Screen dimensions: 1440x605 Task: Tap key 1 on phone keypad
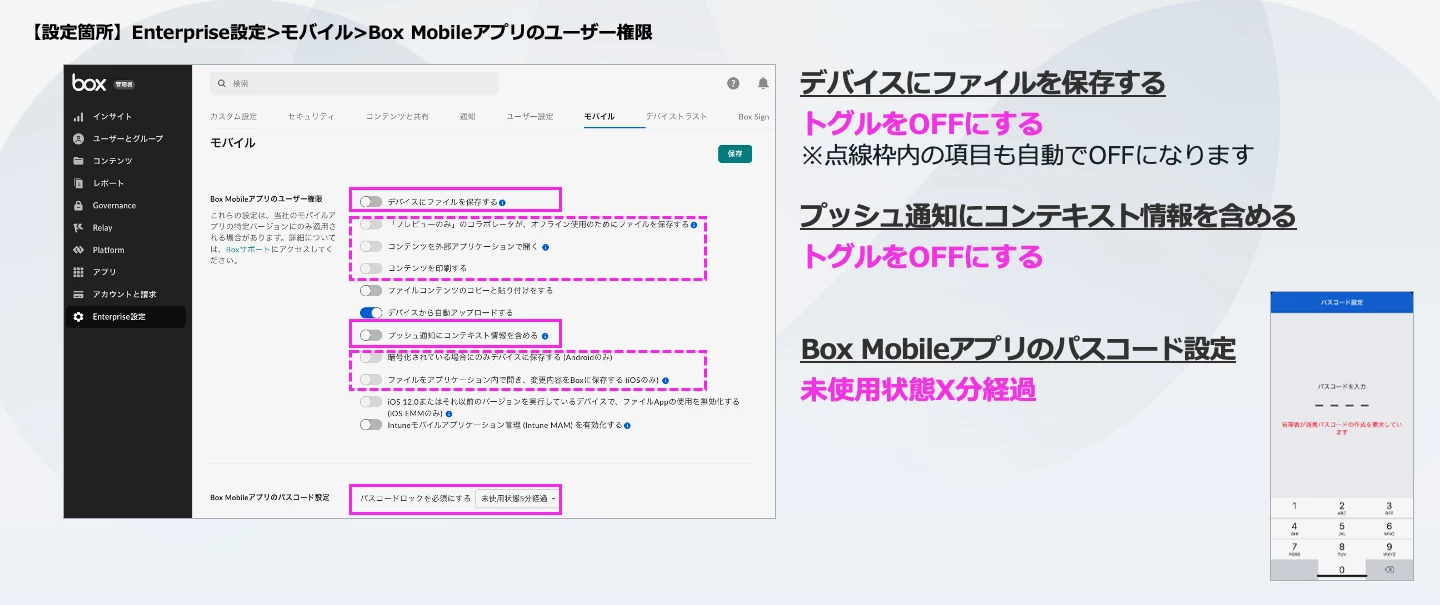coord(1294,508)
